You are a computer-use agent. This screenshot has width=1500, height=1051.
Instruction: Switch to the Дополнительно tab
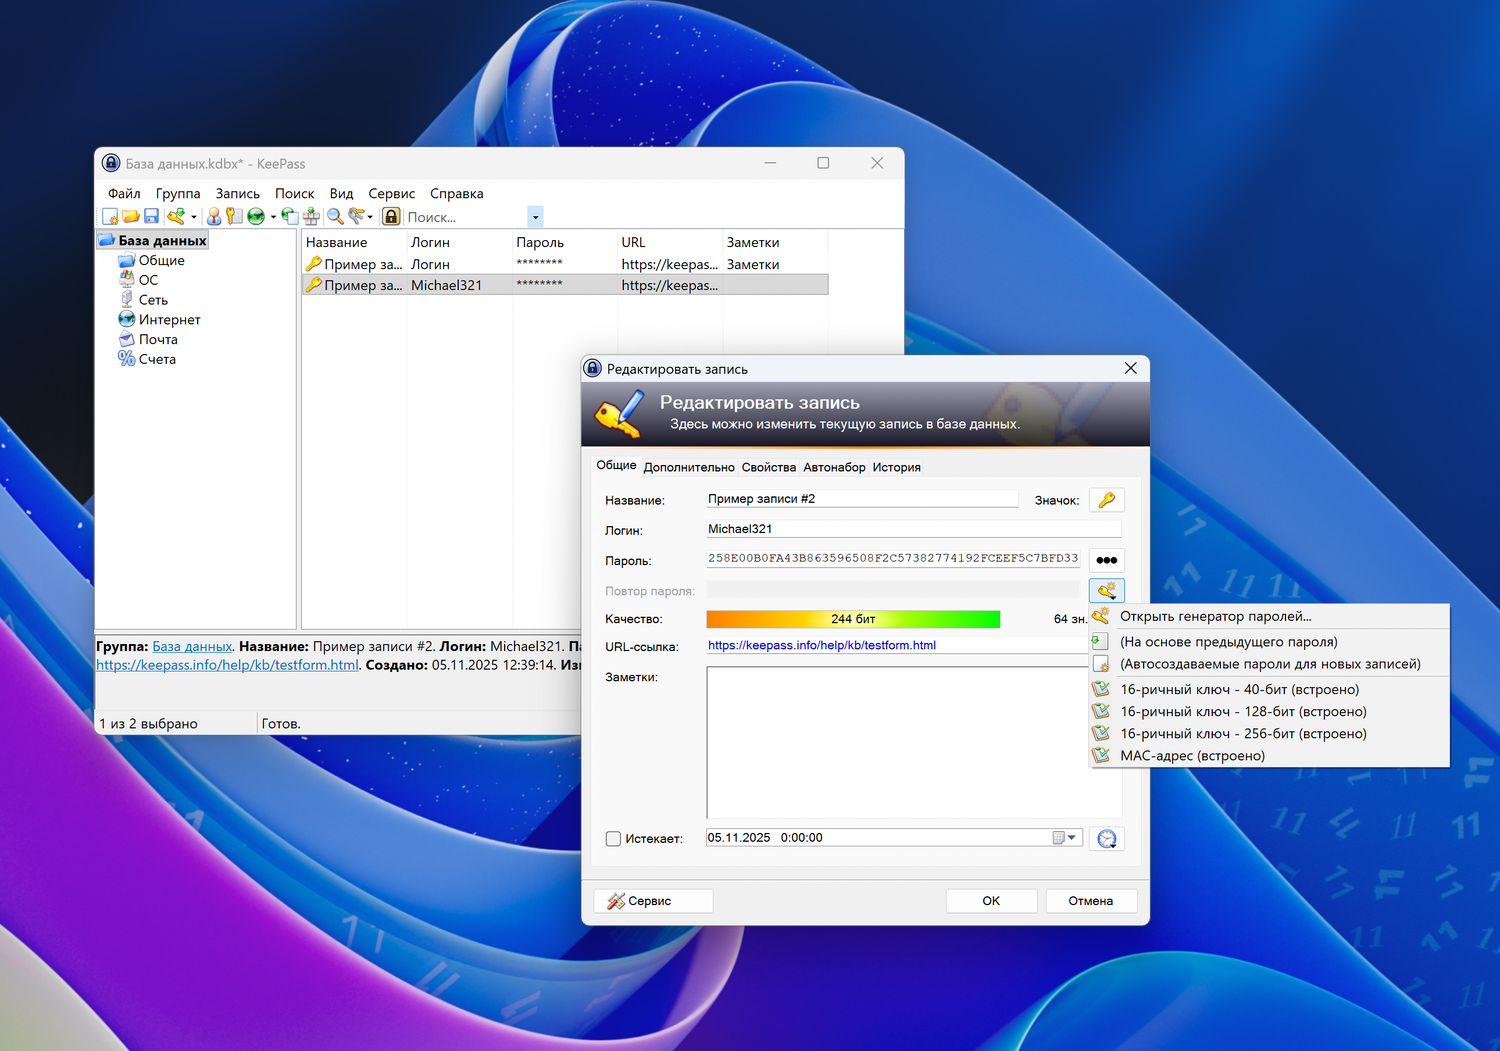click(x=689, y=467)
